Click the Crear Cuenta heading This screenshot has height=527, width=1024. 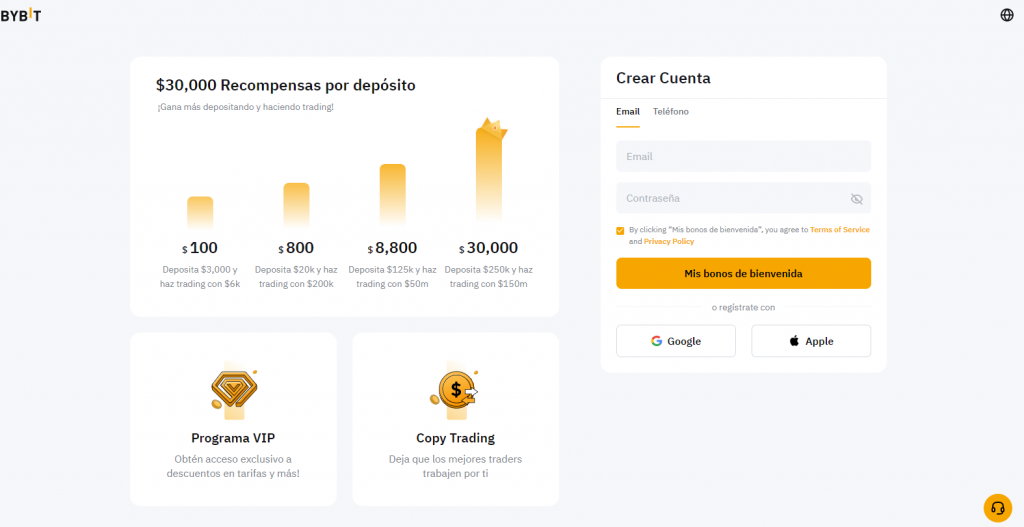(x=663, y=78)
